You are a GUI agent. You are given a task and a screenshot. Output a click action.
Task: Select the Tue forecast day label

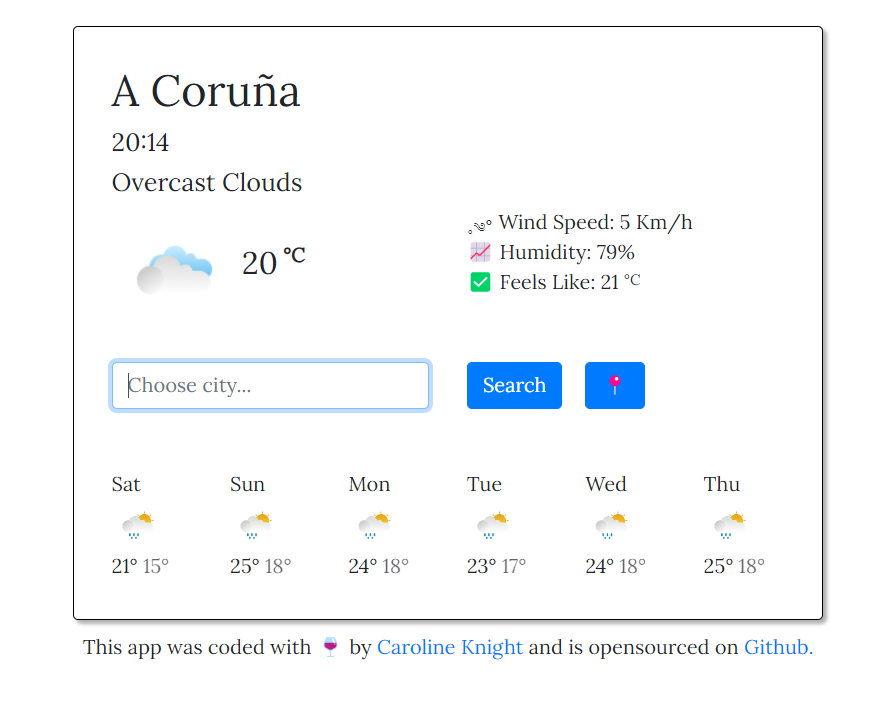click(x=484, y=484)
